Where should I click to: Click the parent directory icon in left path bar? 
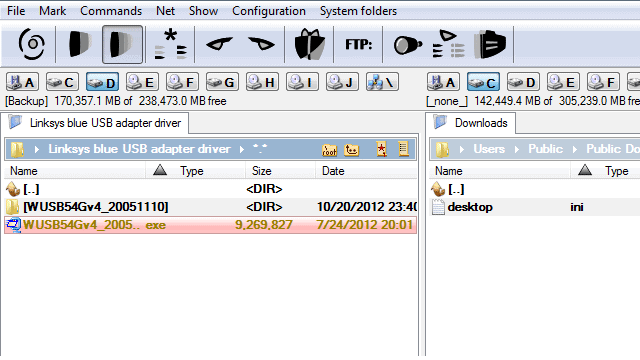(351, 150)
